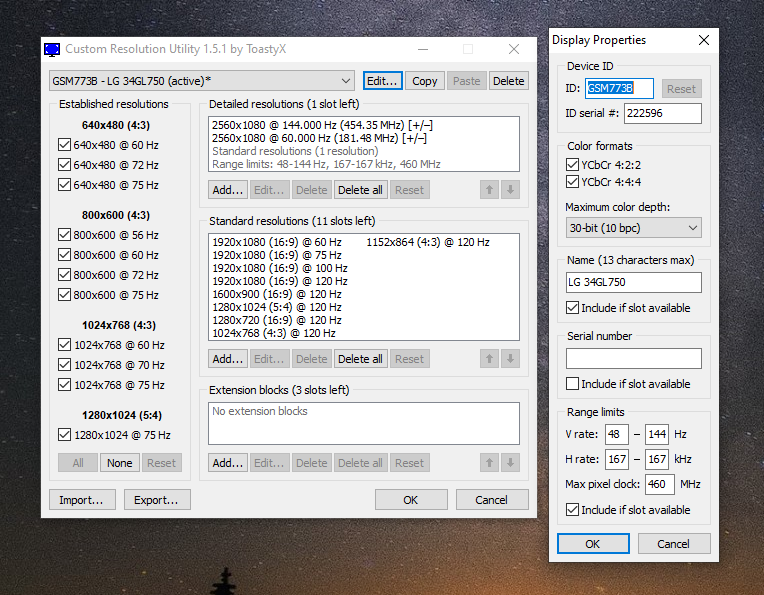Select 1280x720 (16:9) @ 120 Hz entry

[277, 320]
